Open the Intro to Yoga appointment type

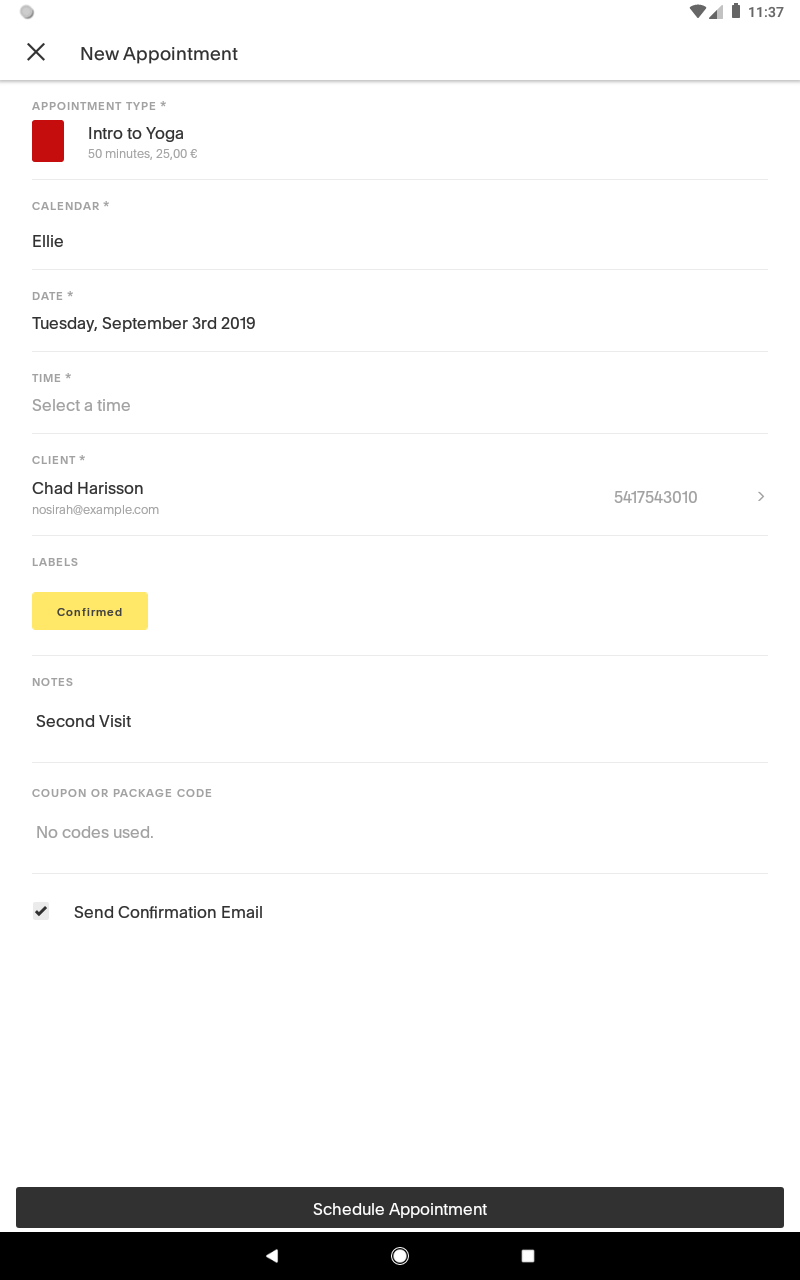point(400,141)
